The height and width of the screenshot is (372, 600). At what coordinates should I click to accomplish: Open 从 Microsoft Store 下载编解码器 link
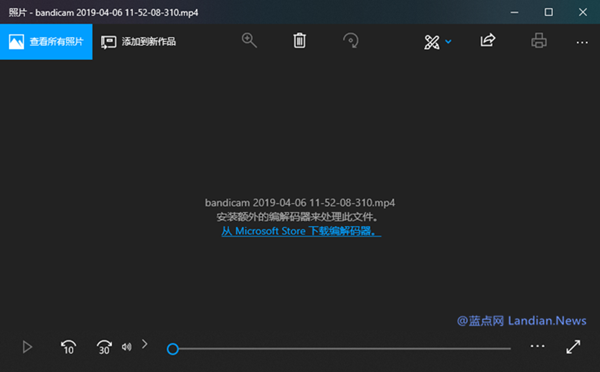pos(301,231)
